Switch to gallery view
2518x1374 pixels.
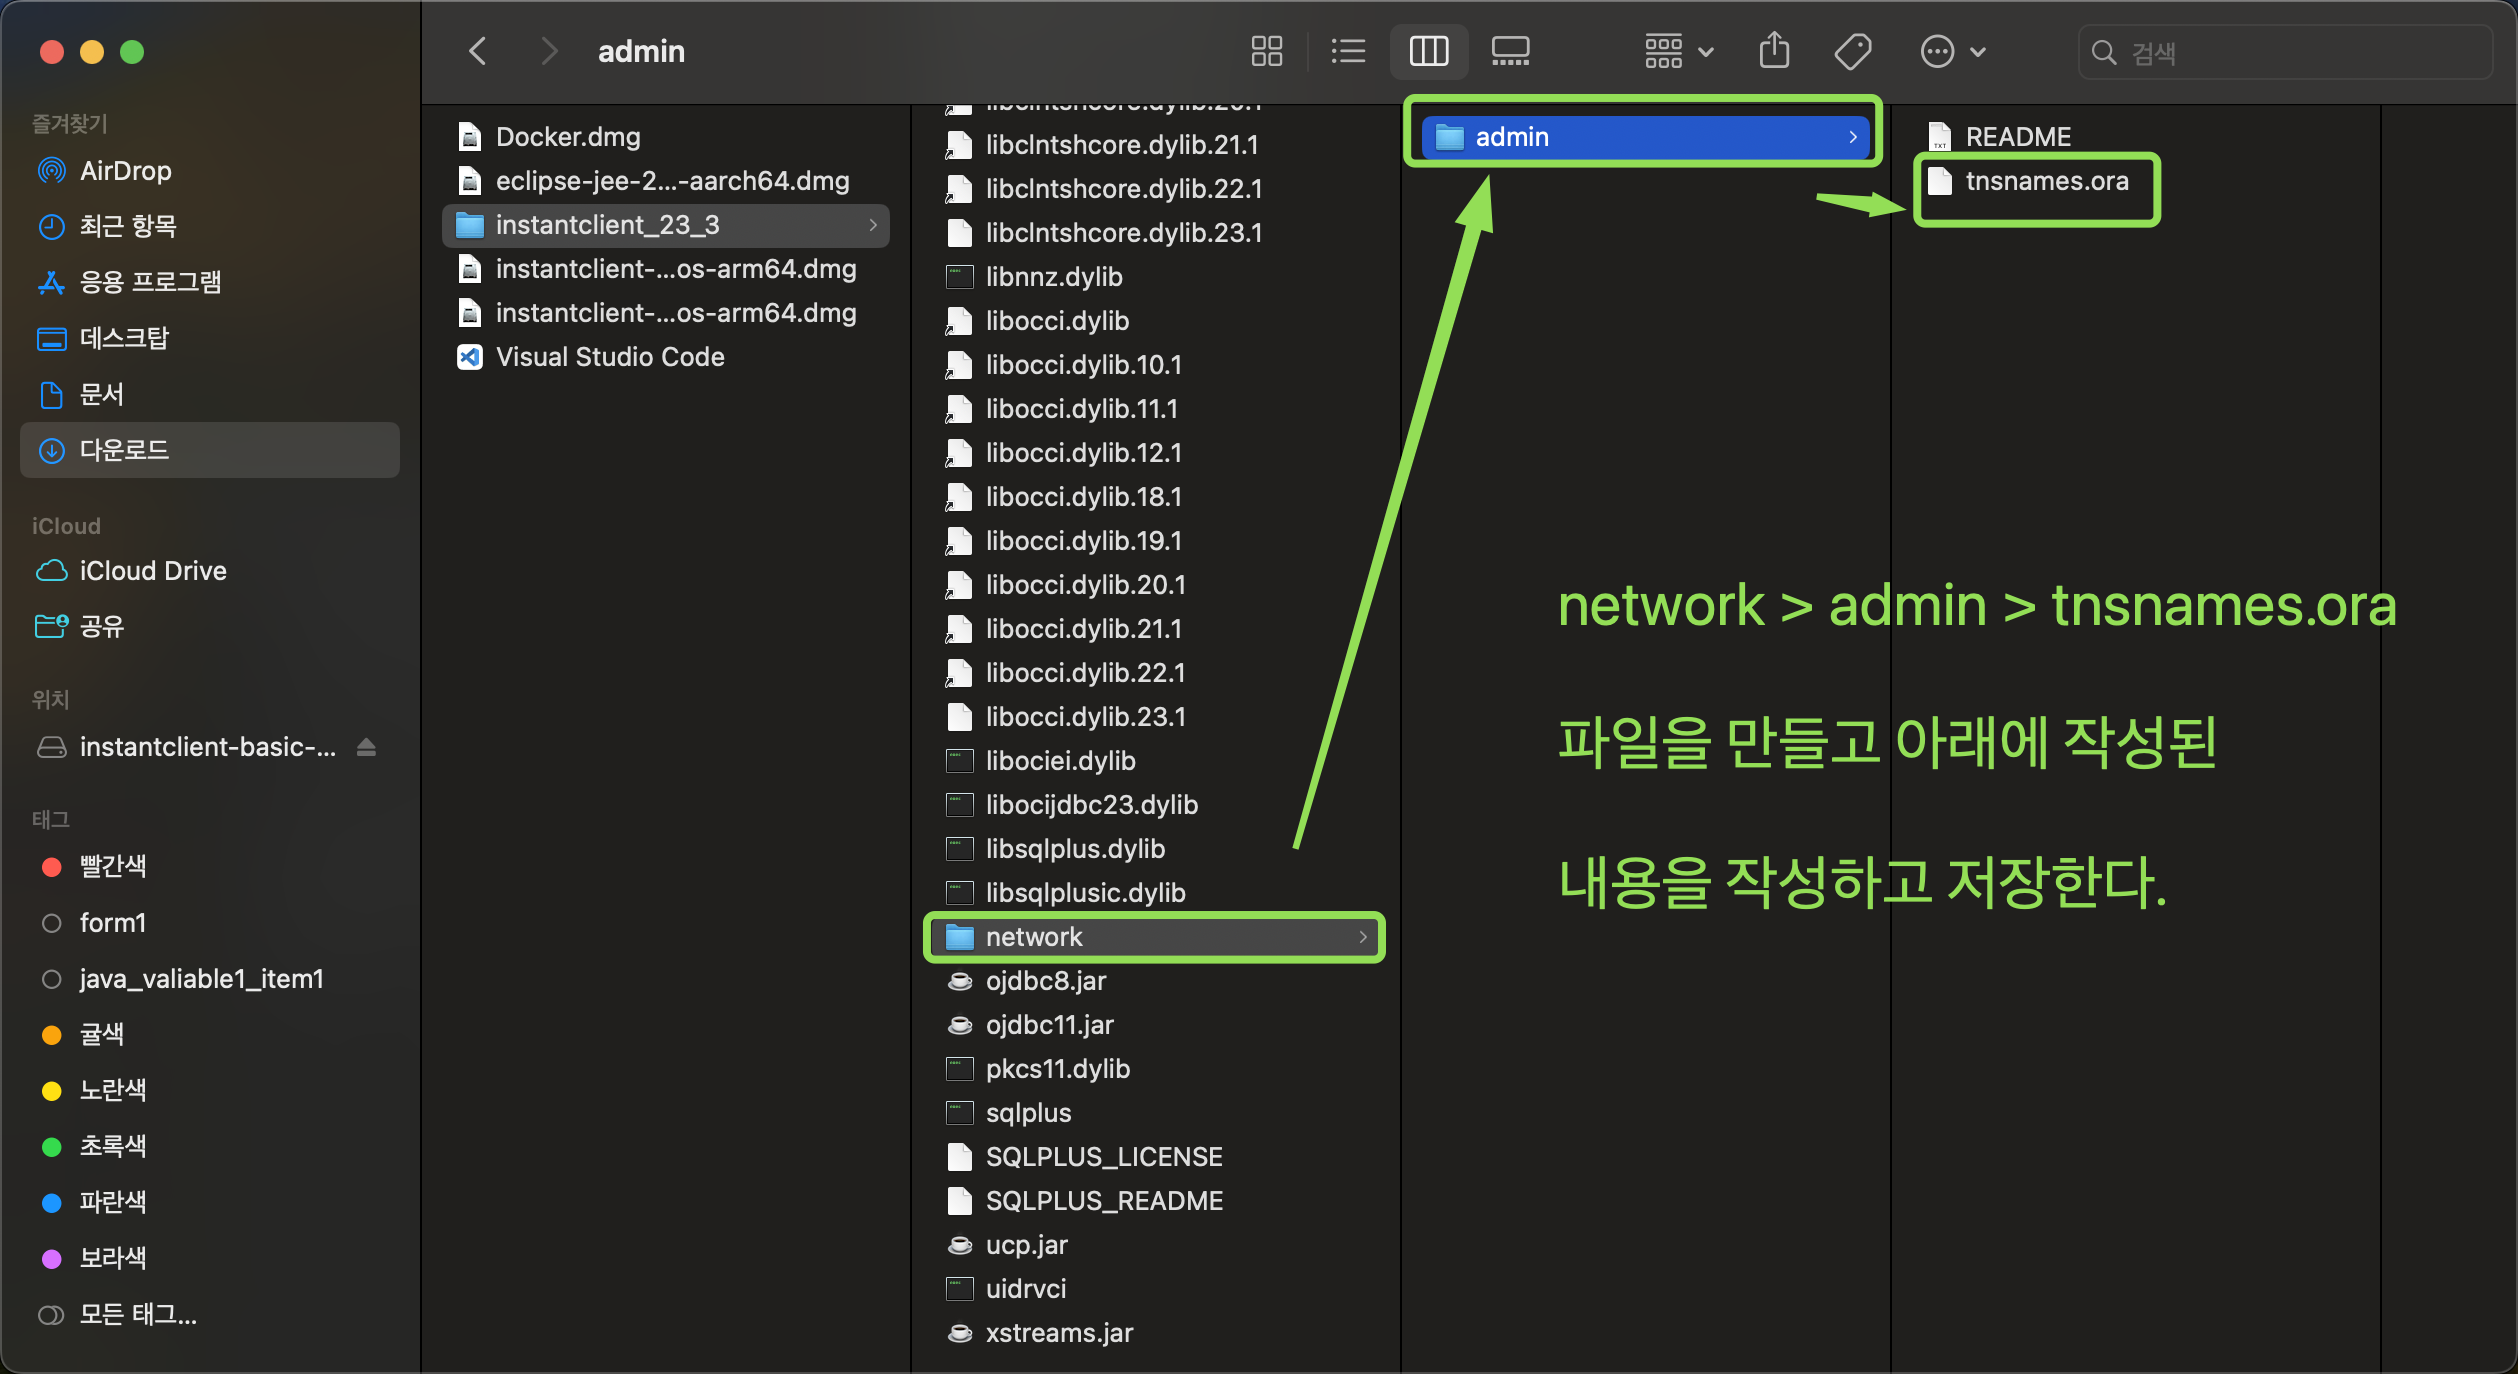(x=1509, y=51)
